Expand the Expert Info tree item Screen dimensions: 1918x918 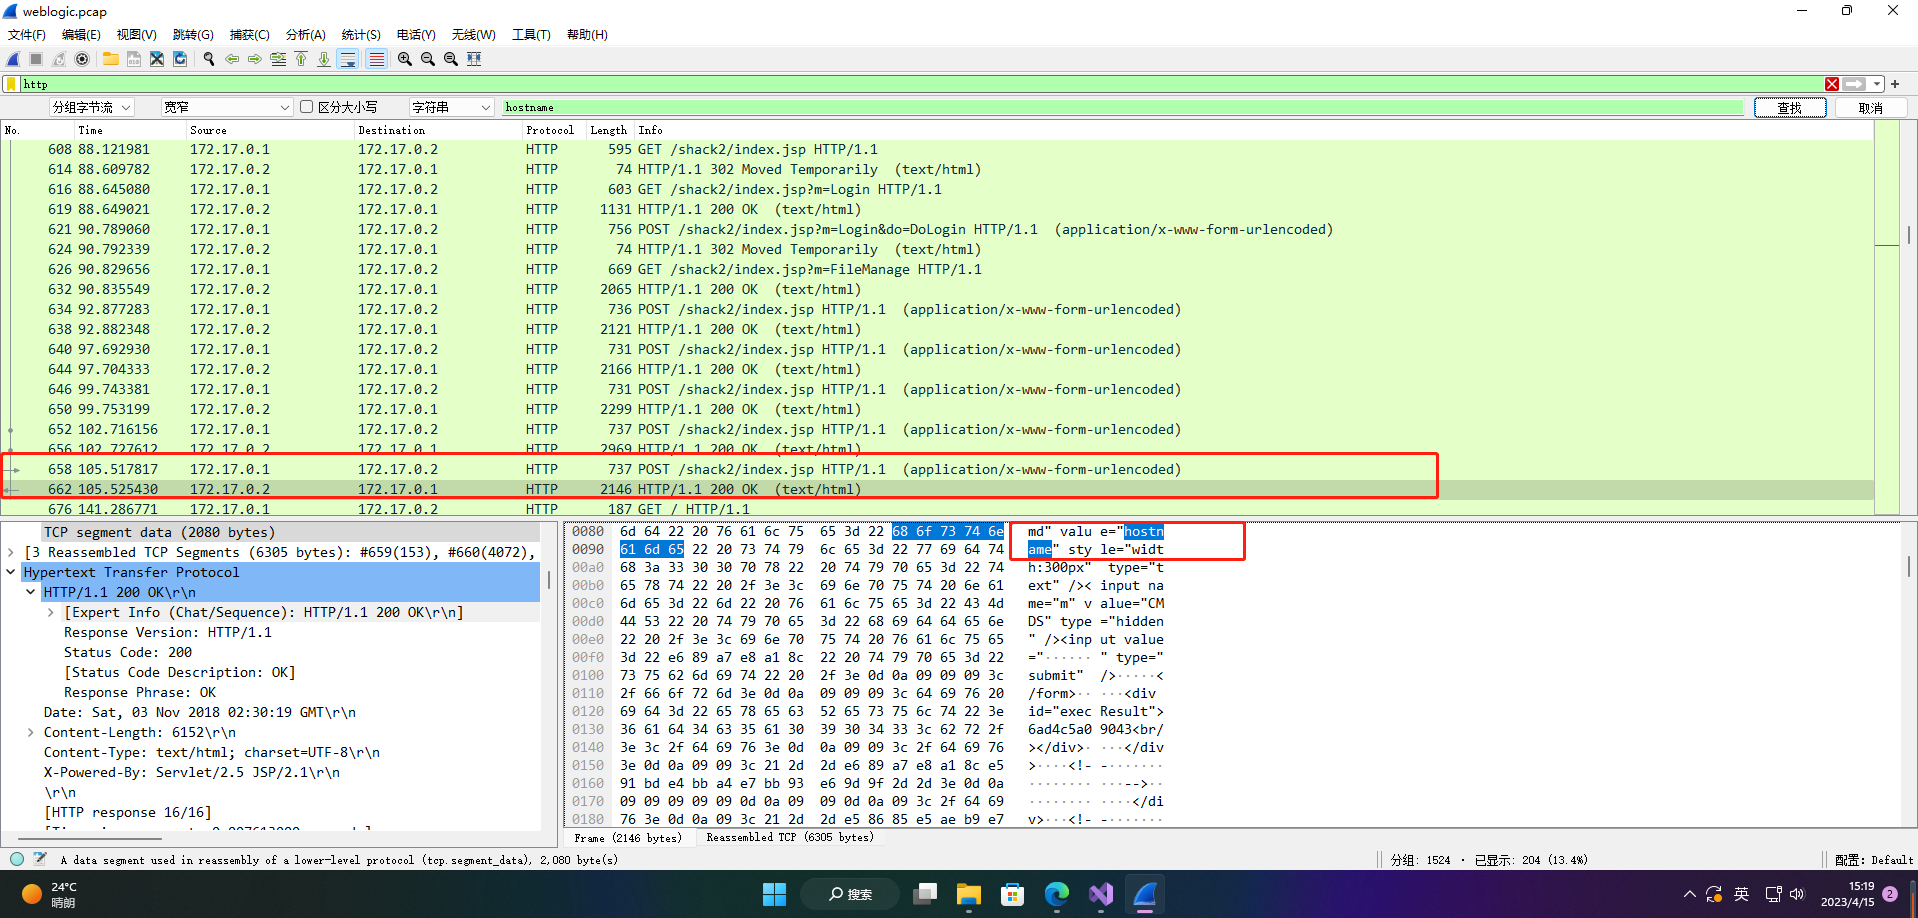click(x=51, y=612)
